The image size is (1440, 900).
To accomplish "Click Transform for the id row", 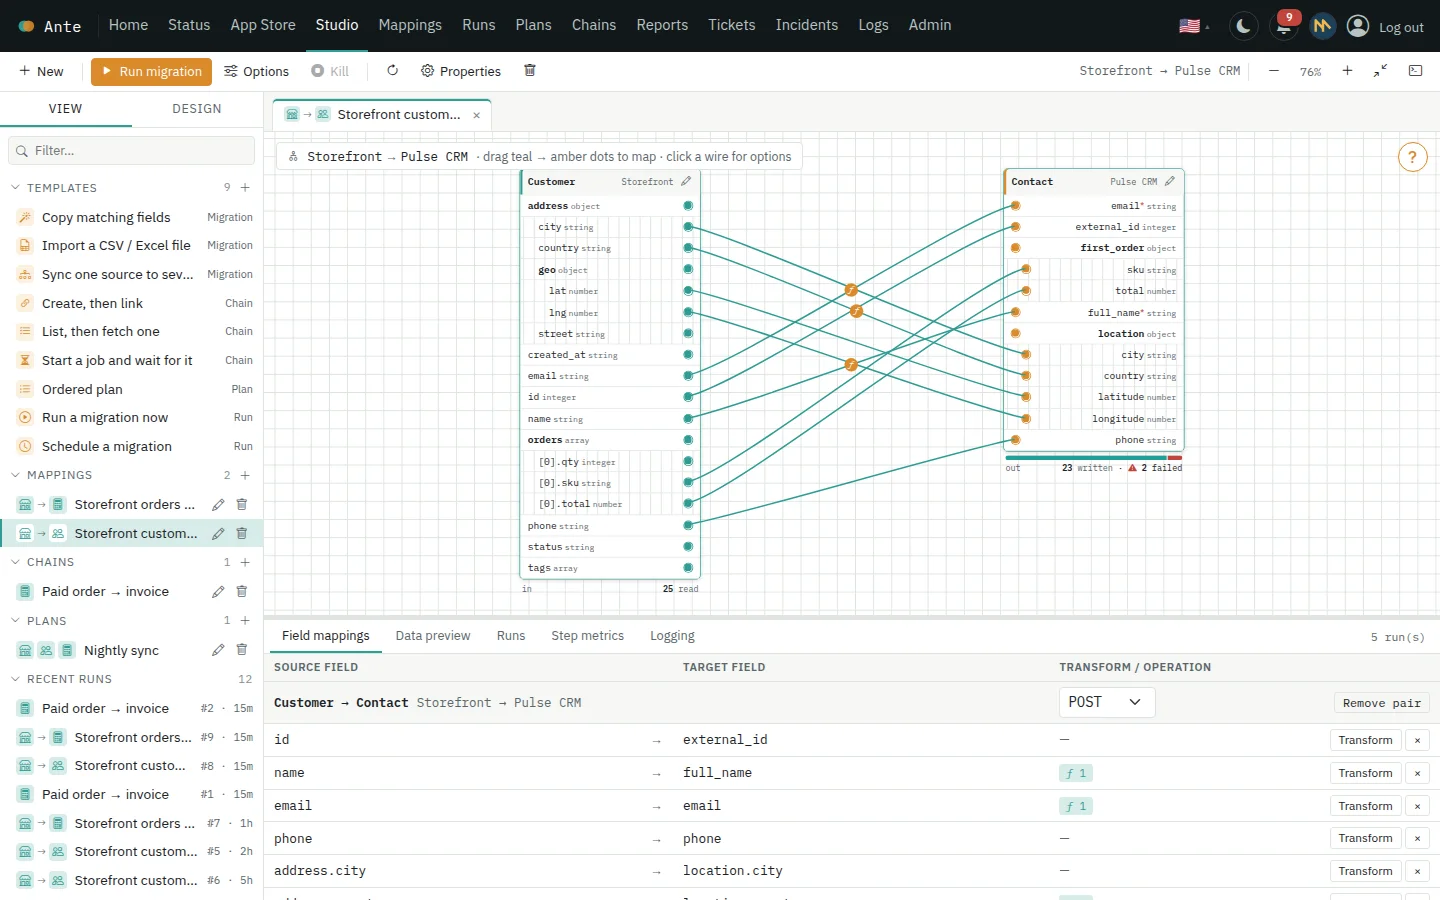I will [1365, 740].
